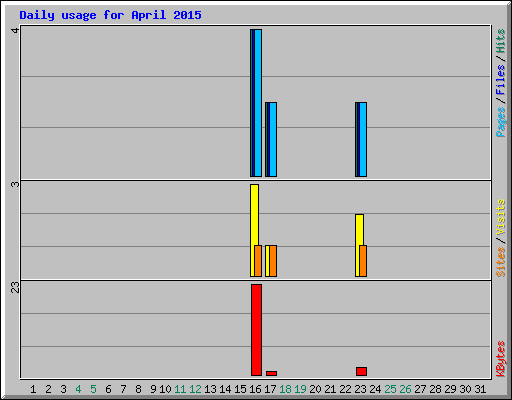The height and width of the screenshot is (400, 512).
Task: Click the orange Sites bar for day 16
Action: (x=258, y=261)
